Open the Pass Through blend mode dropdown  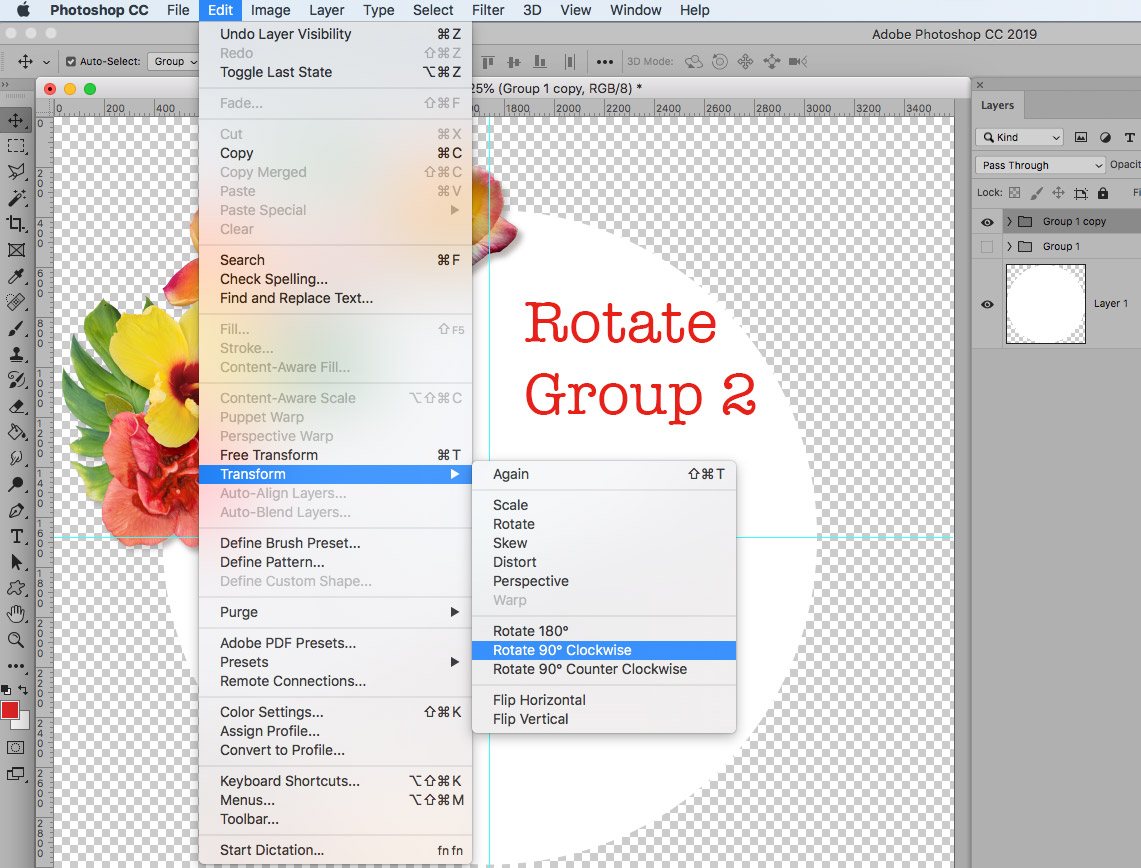click(x=1041, y=165)
